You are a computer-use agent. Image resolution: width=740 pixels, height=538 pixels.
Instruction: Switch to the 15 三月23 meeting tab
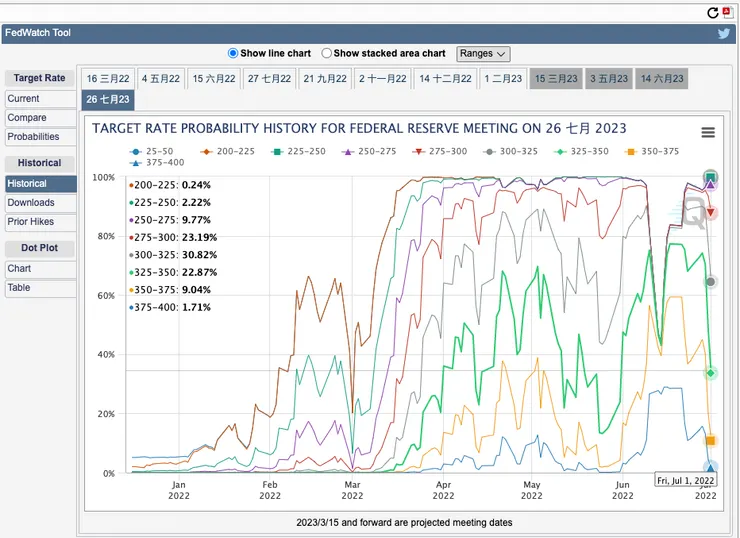(556, 79)
